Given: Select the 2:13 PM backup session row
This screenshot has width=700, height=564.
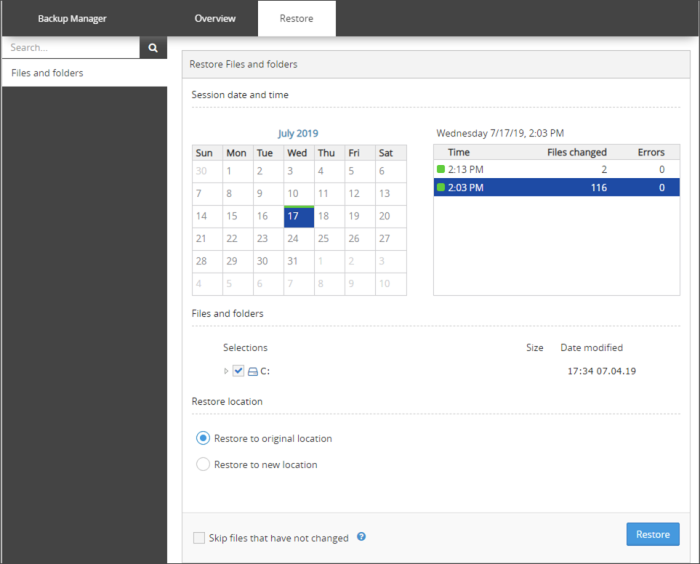Looking at the screenshot, I should point(555,169).
